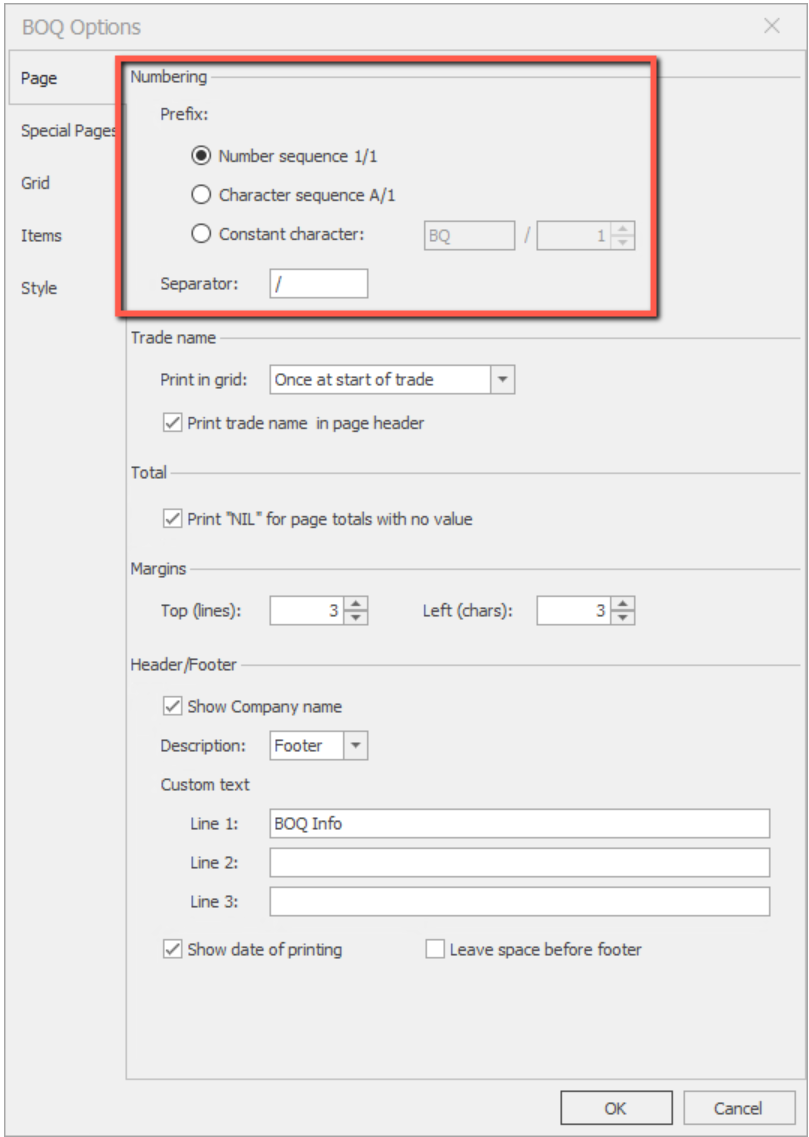This screenshot has height=1137, width=809.
Task: Open the Print in grid dropdown
Action: click(502, 380)
